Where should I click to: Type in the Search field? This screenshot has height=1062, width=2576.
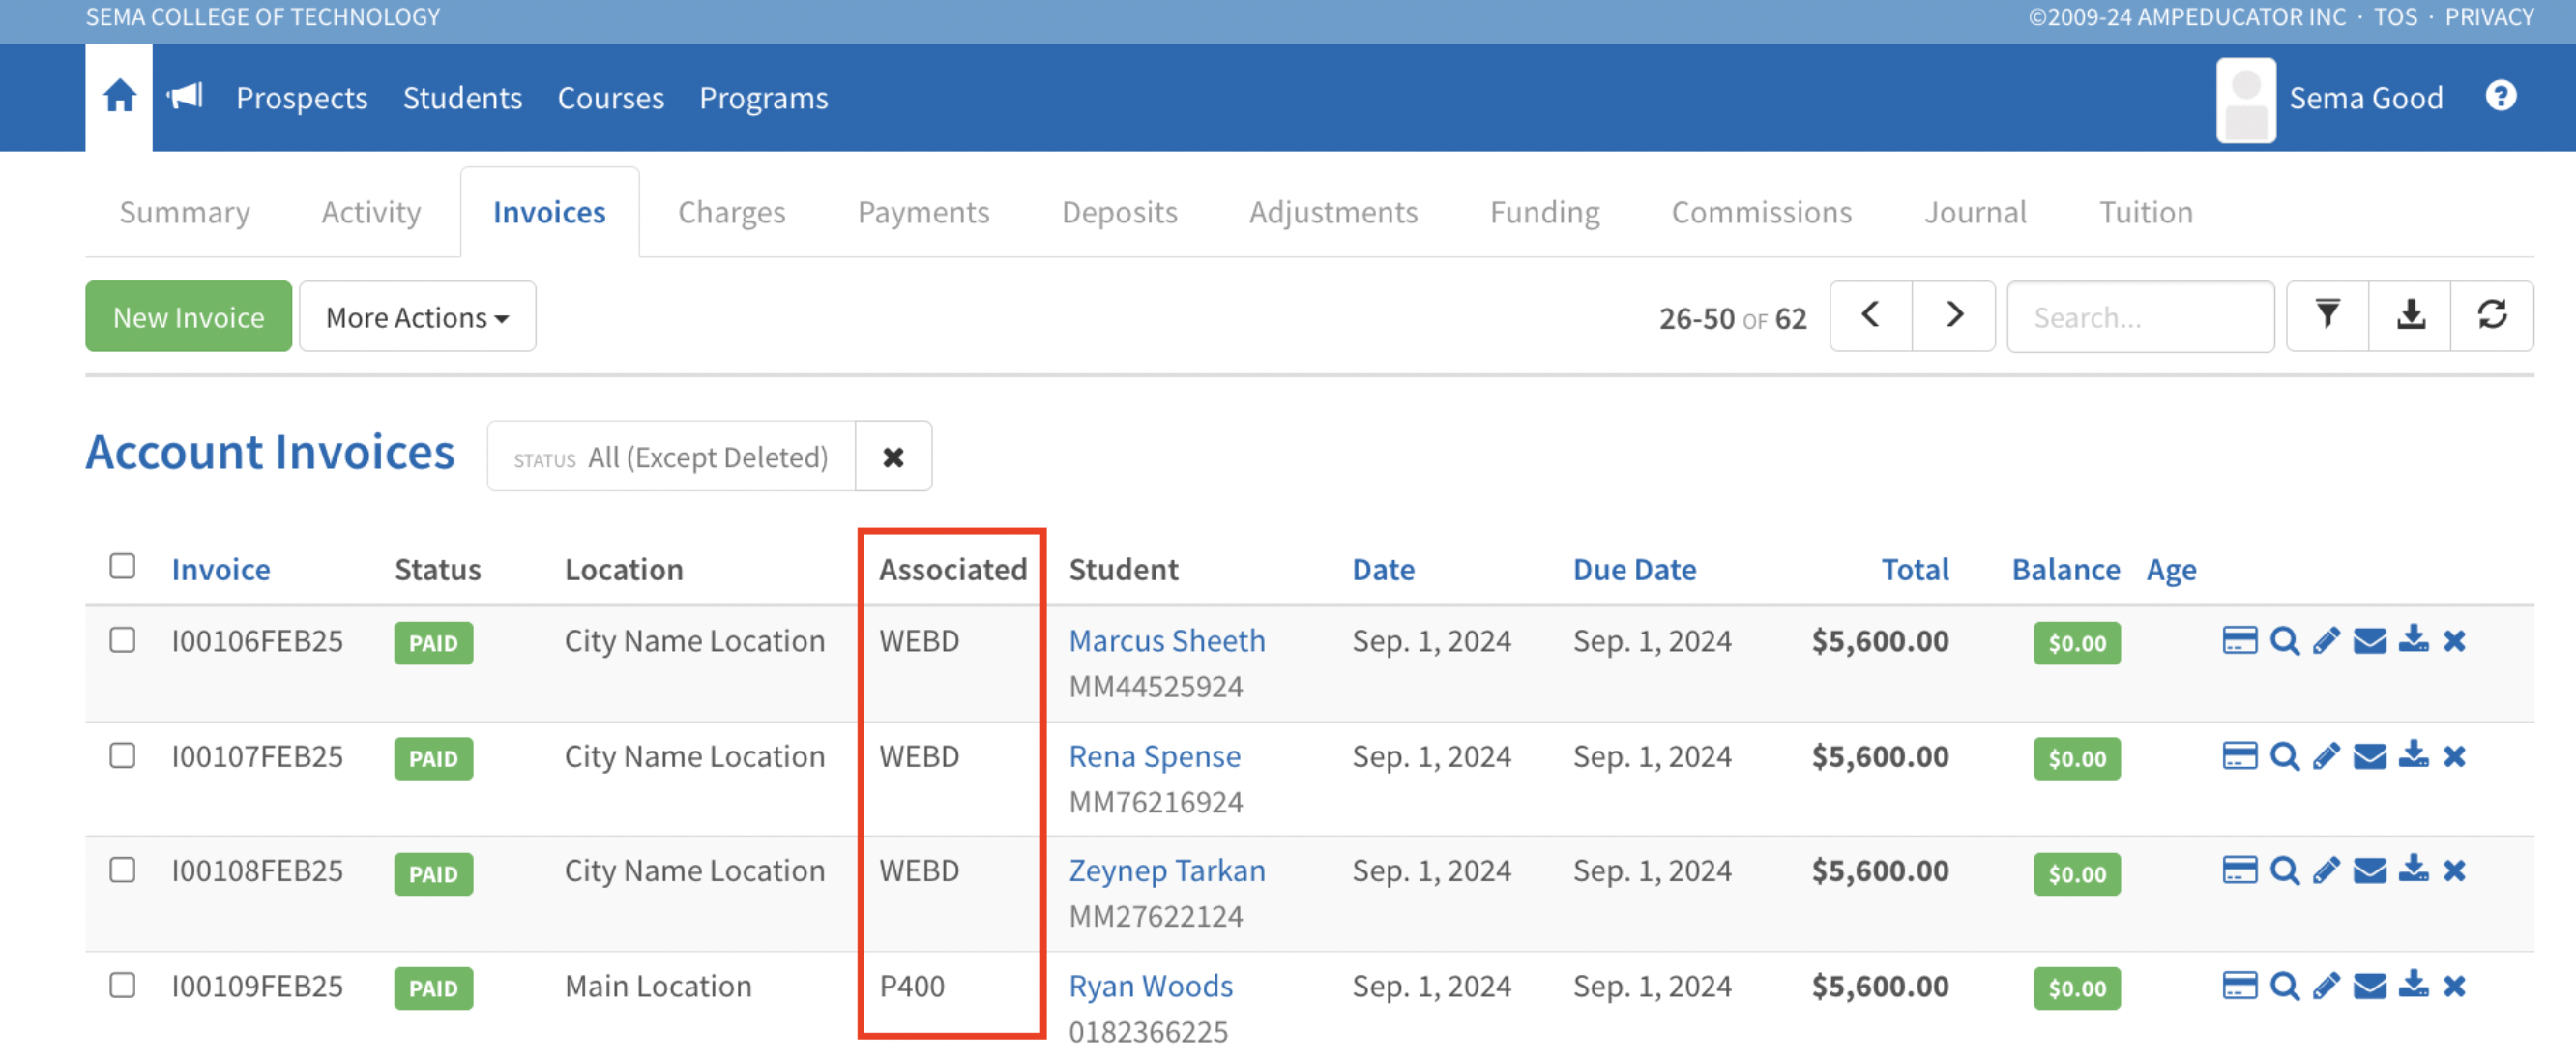(x=2140, y=317)
